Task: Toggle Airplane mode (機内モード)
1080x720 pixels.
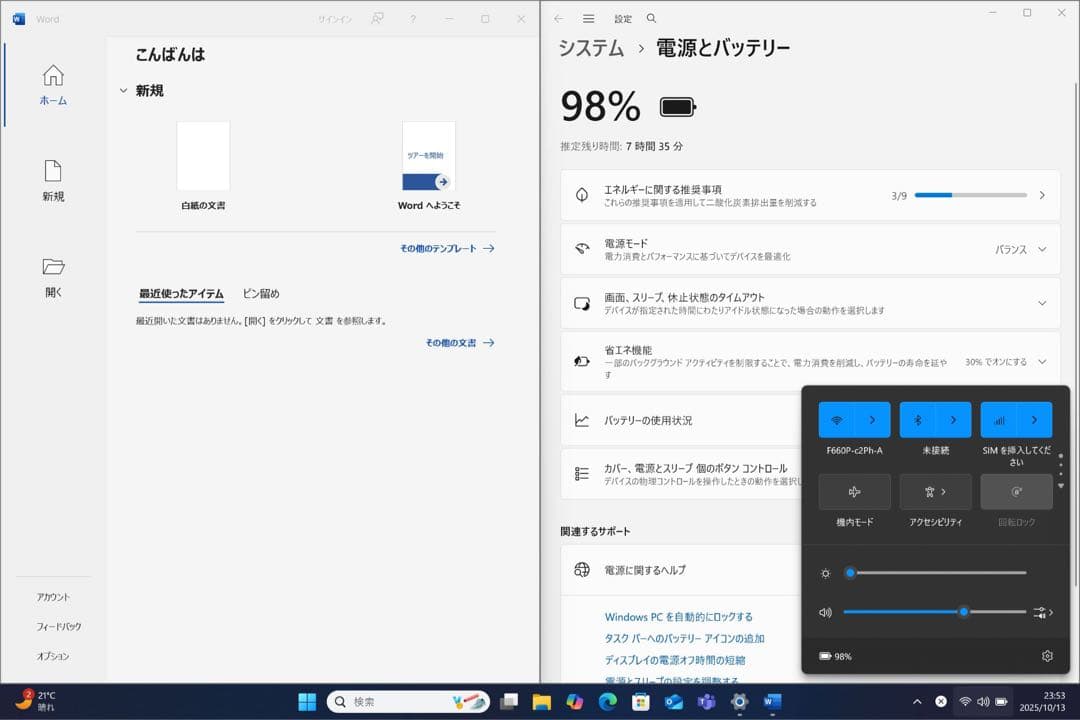Action: click(x=854, y=491)
